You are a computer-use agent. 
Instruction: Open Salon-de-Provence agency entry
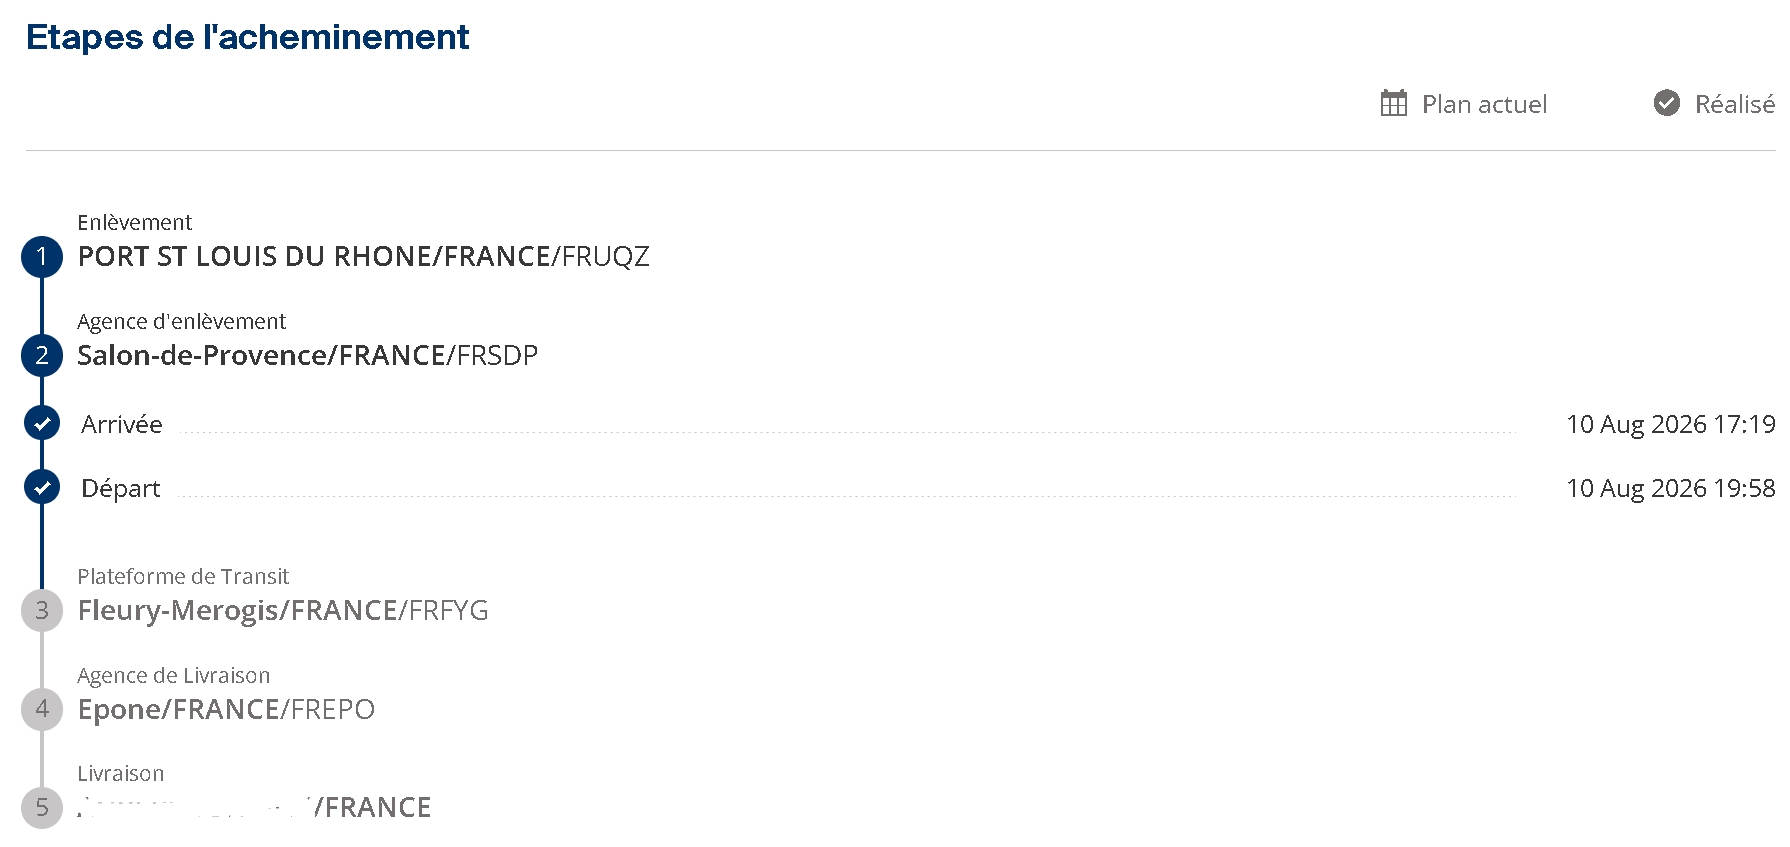pos(308,355)
